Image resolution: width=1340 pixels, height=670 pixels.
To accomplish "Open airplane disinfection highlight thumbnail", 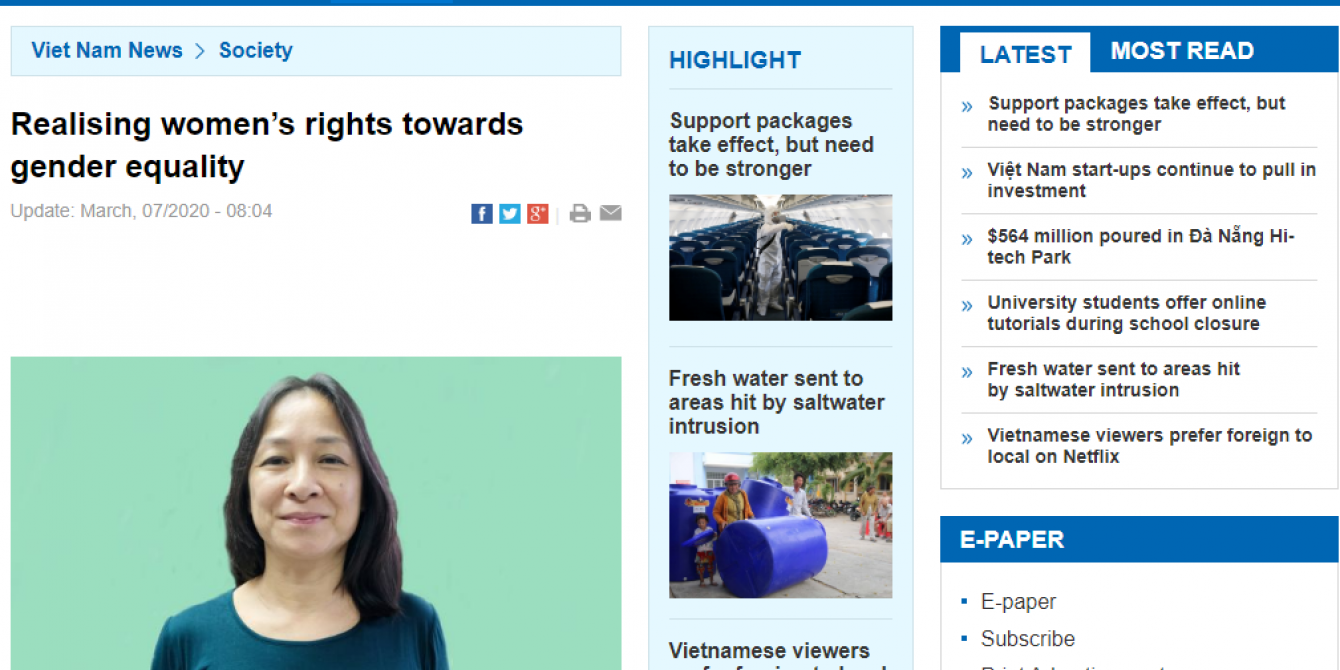I will (x=780, y=257).
